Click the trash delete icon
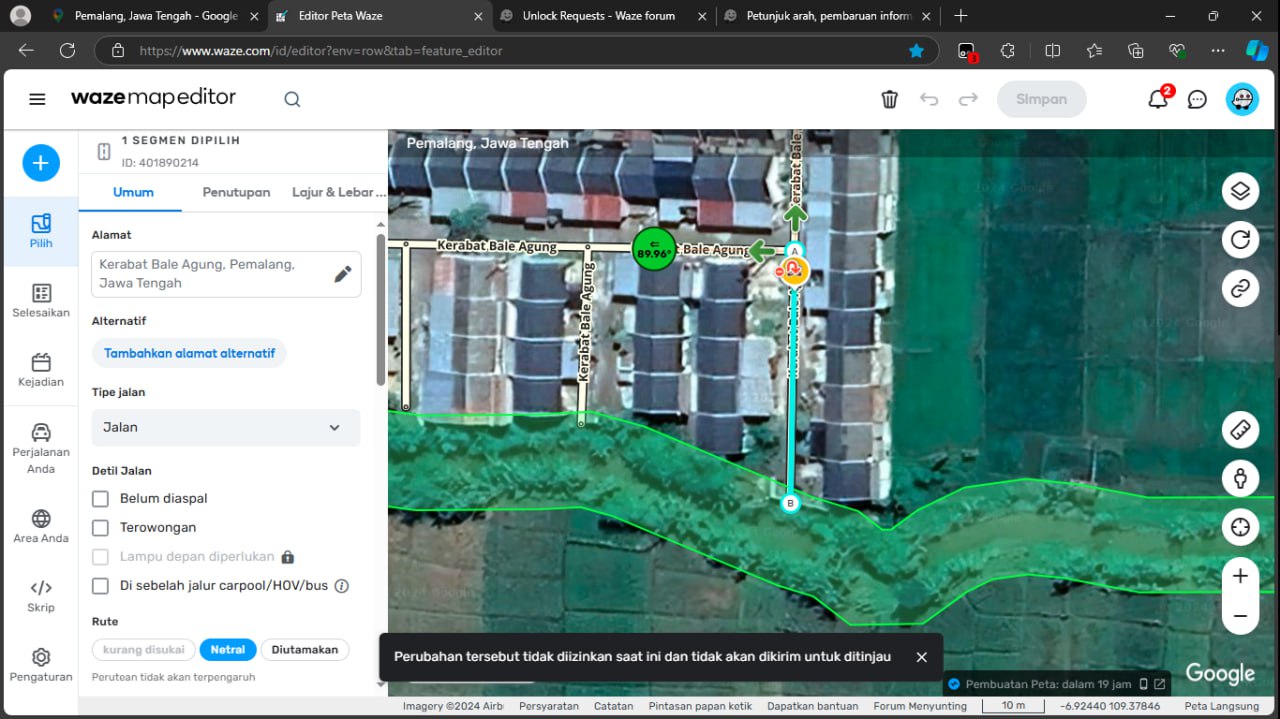 click(x=889, y=99)
